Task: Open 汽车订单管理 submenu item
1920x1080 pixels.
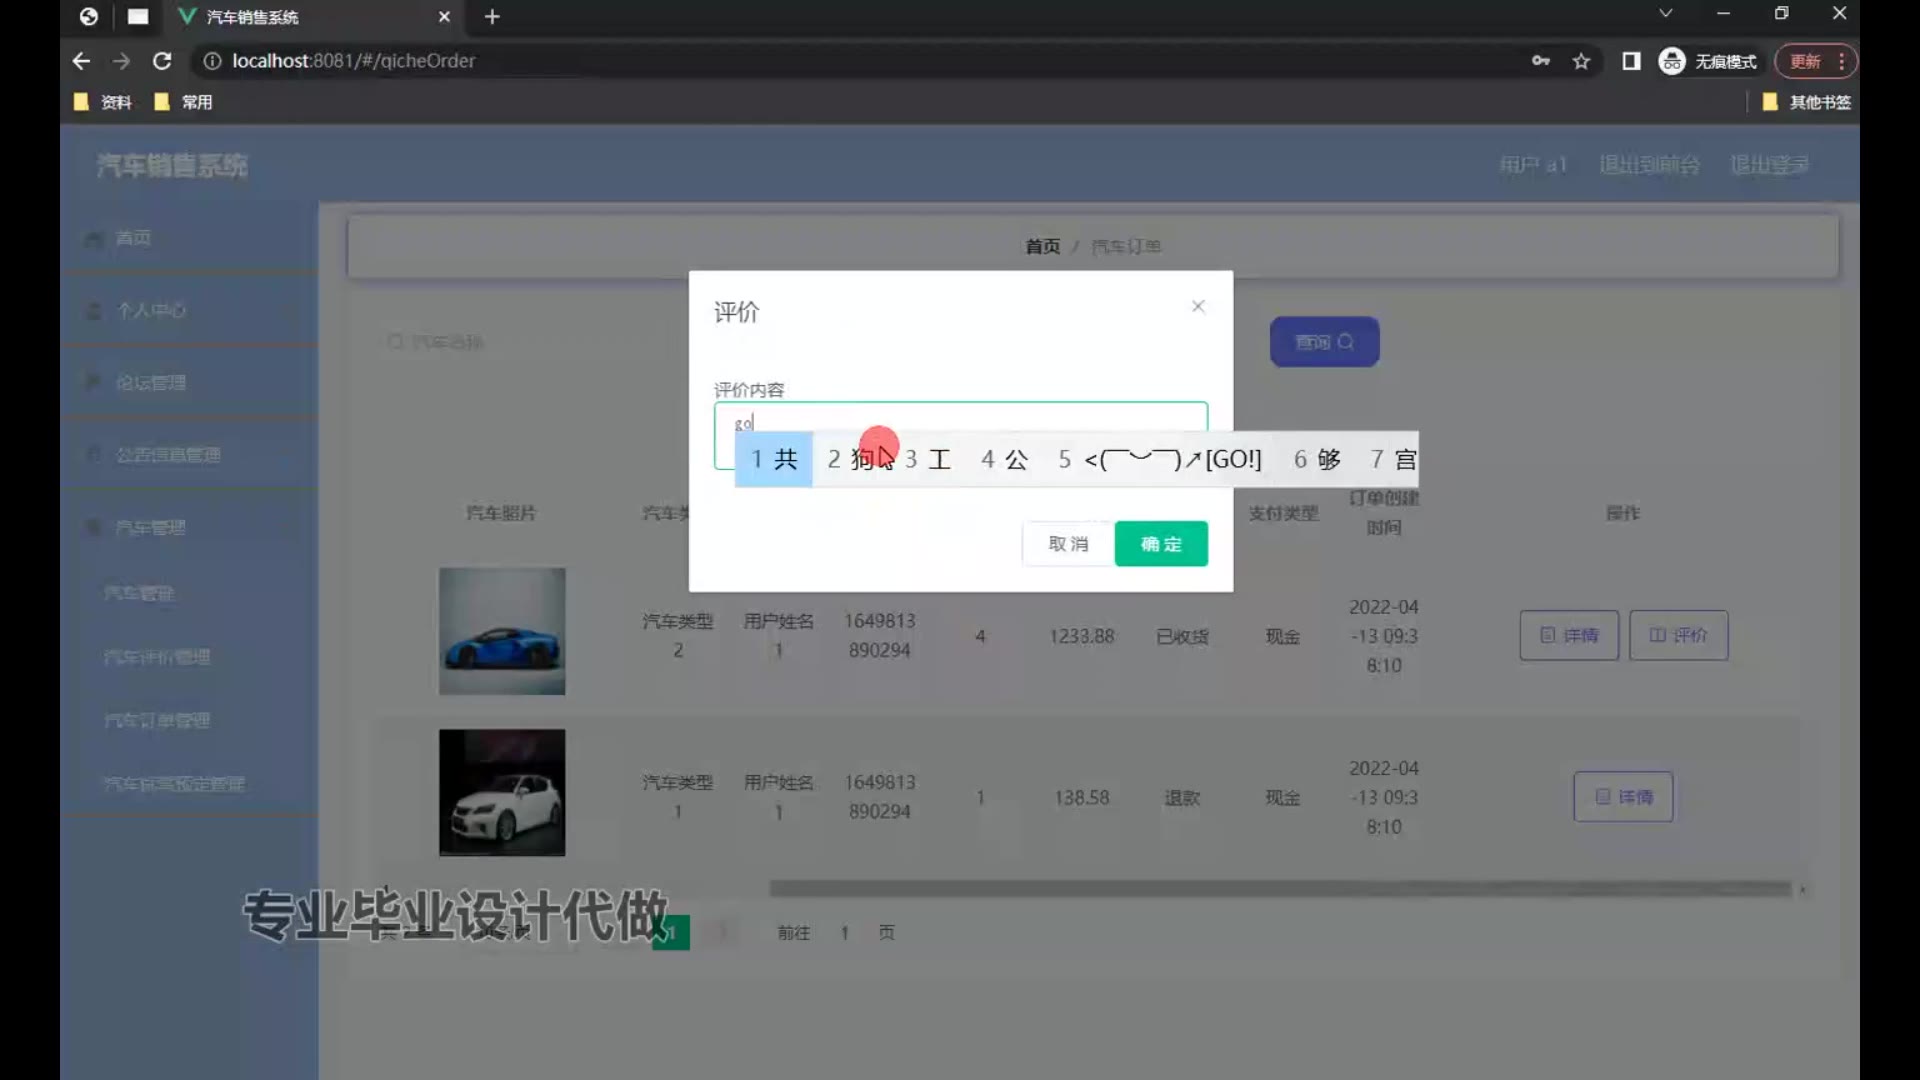Action: (189, 720)
